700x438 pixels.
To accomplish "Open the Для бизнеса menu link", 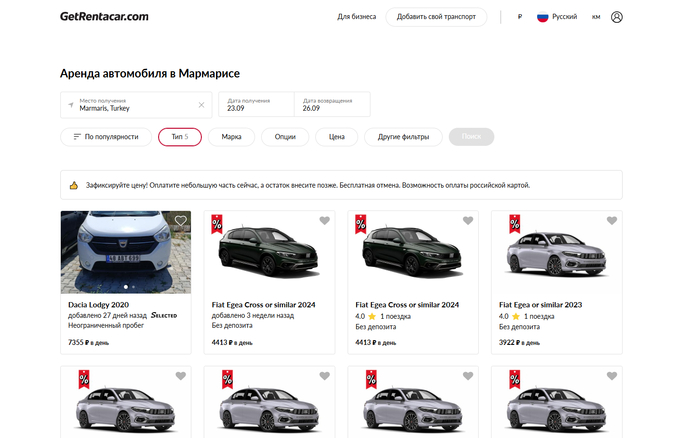I will pyautogui.click(x=357, y=17).
